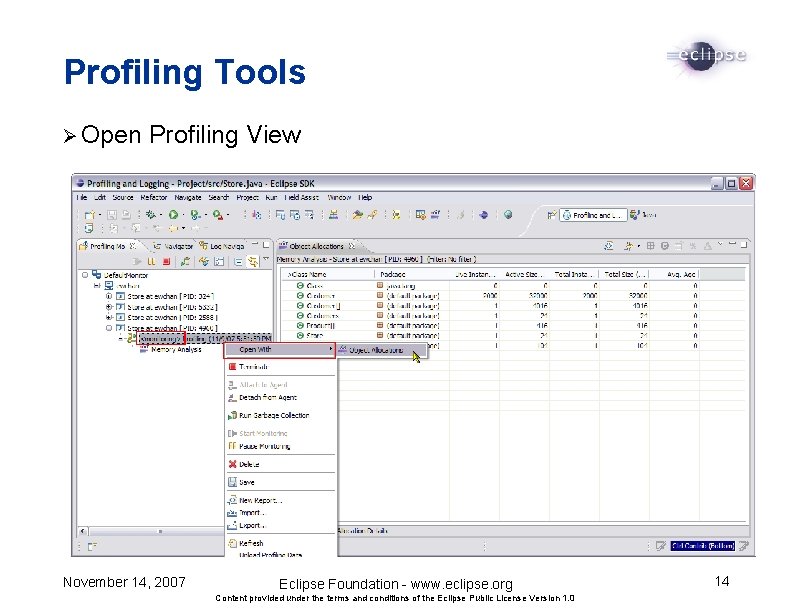Click the Pause monitoring icon in Profiling Monitor toolbar

[152, 262]
